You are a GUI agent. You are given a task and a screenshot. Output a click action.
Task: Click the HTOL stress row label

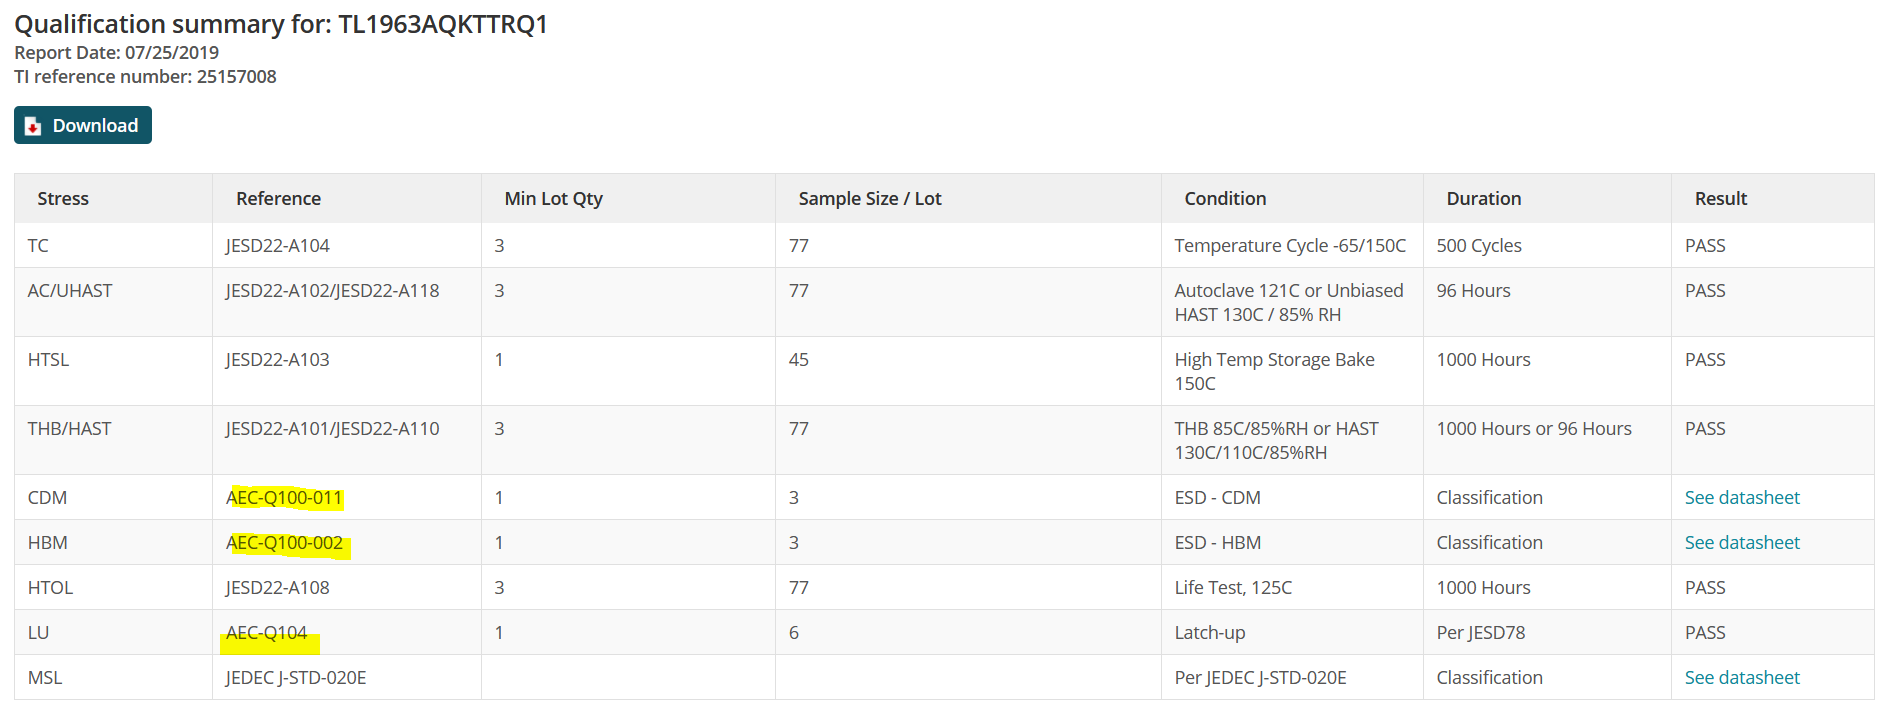[50, 588]
